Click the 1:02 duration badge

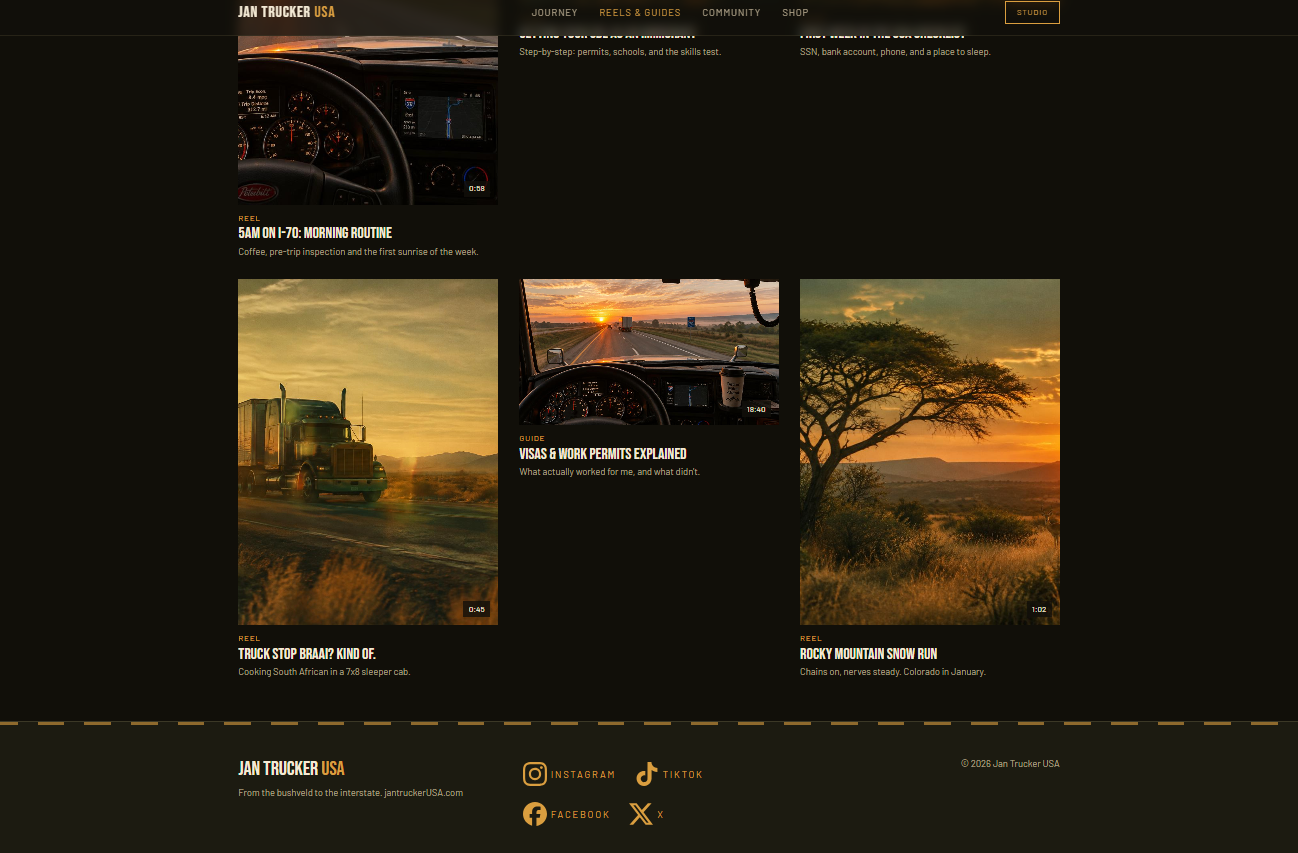(1039, 609)
